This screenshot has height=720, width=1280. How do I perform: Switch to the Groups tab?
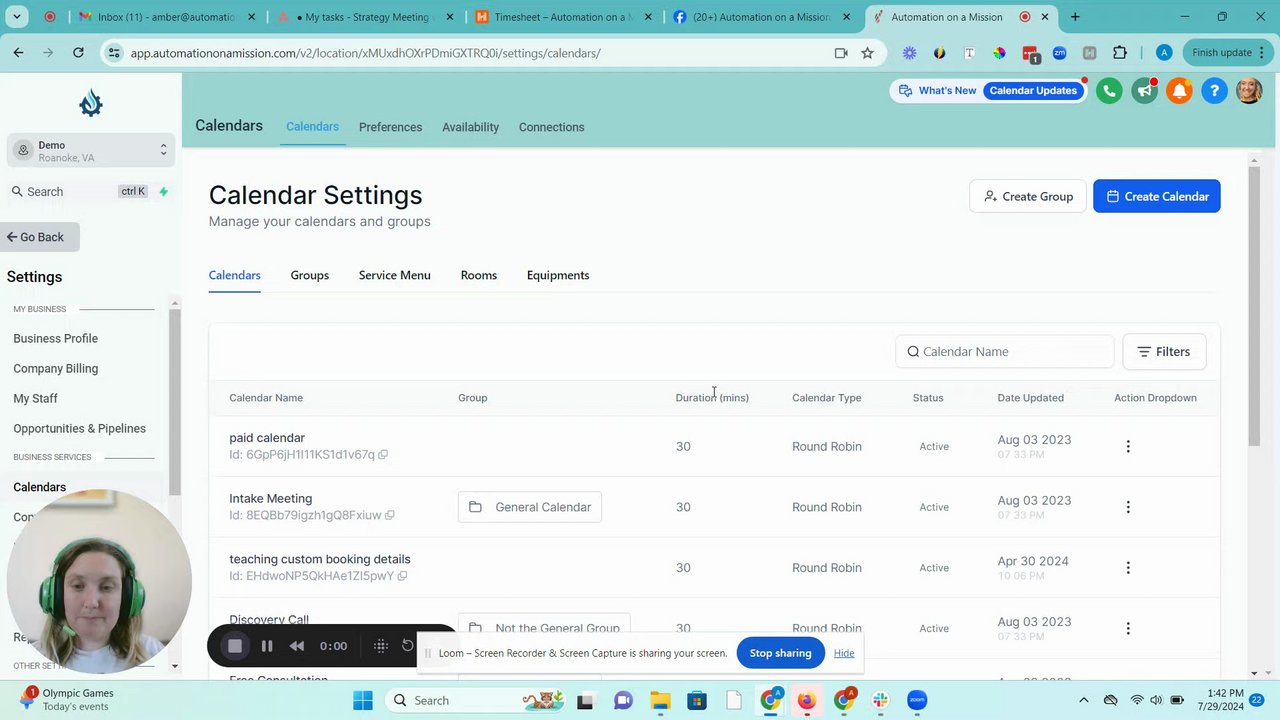[x=310, y=275]
